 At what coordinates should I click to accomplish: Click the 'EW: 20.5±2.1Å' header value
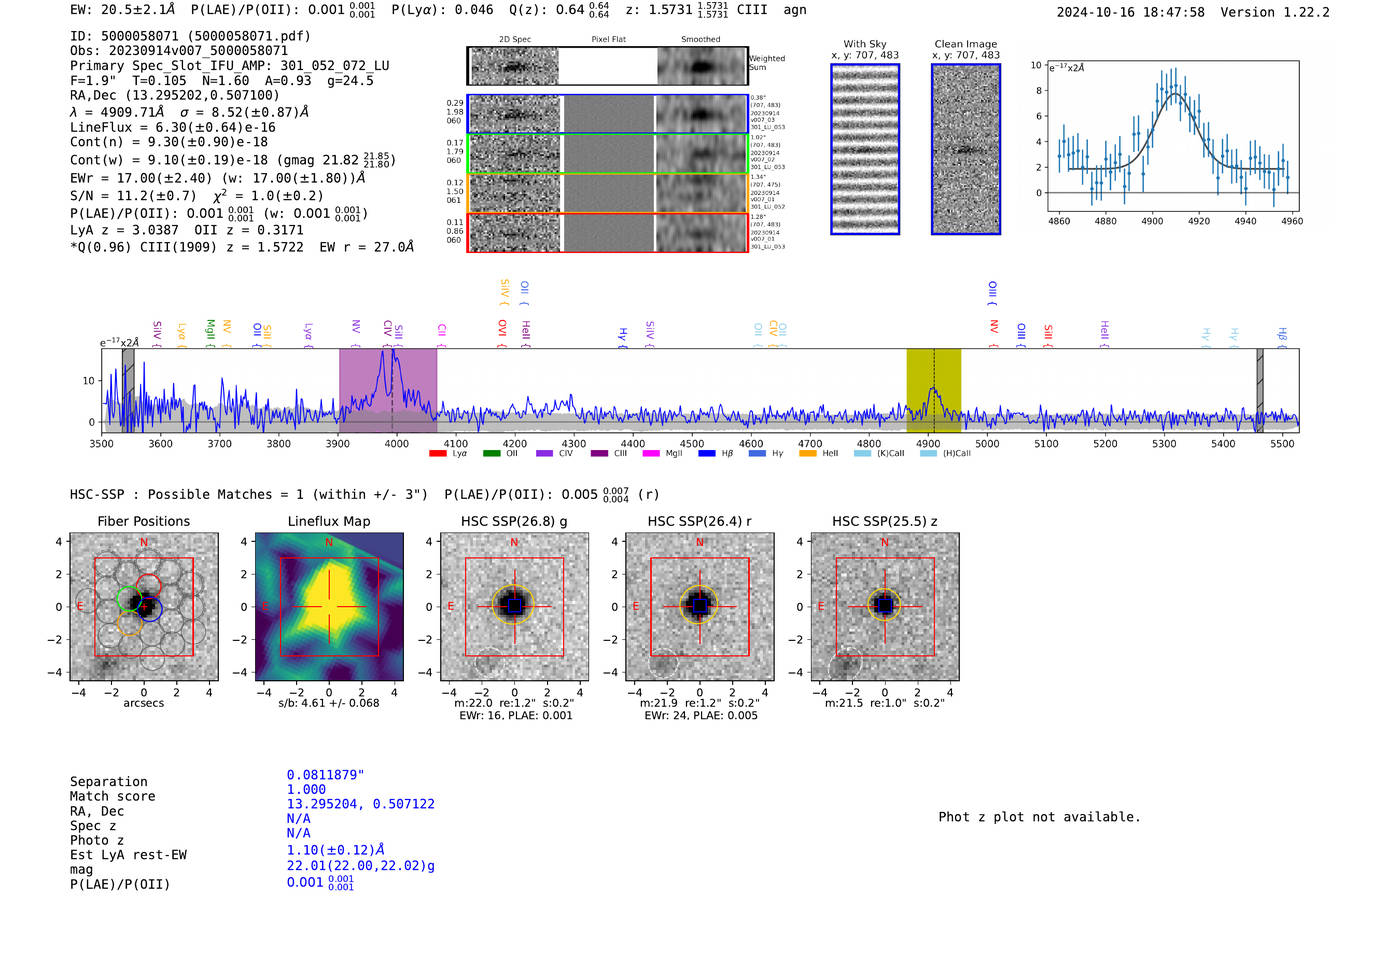click(x=123, y=10)
